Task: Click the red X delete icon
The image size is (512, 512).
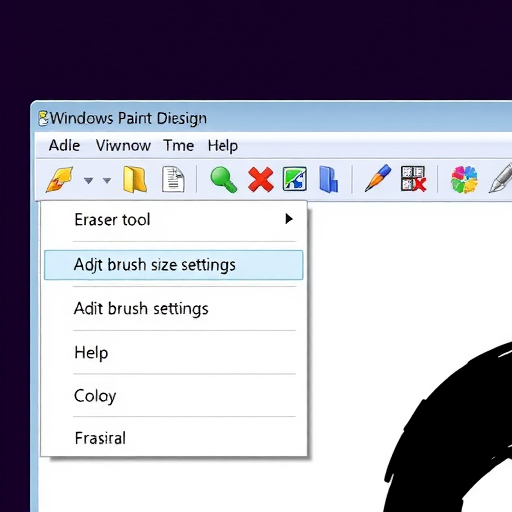Action: (x=261, y=180)
